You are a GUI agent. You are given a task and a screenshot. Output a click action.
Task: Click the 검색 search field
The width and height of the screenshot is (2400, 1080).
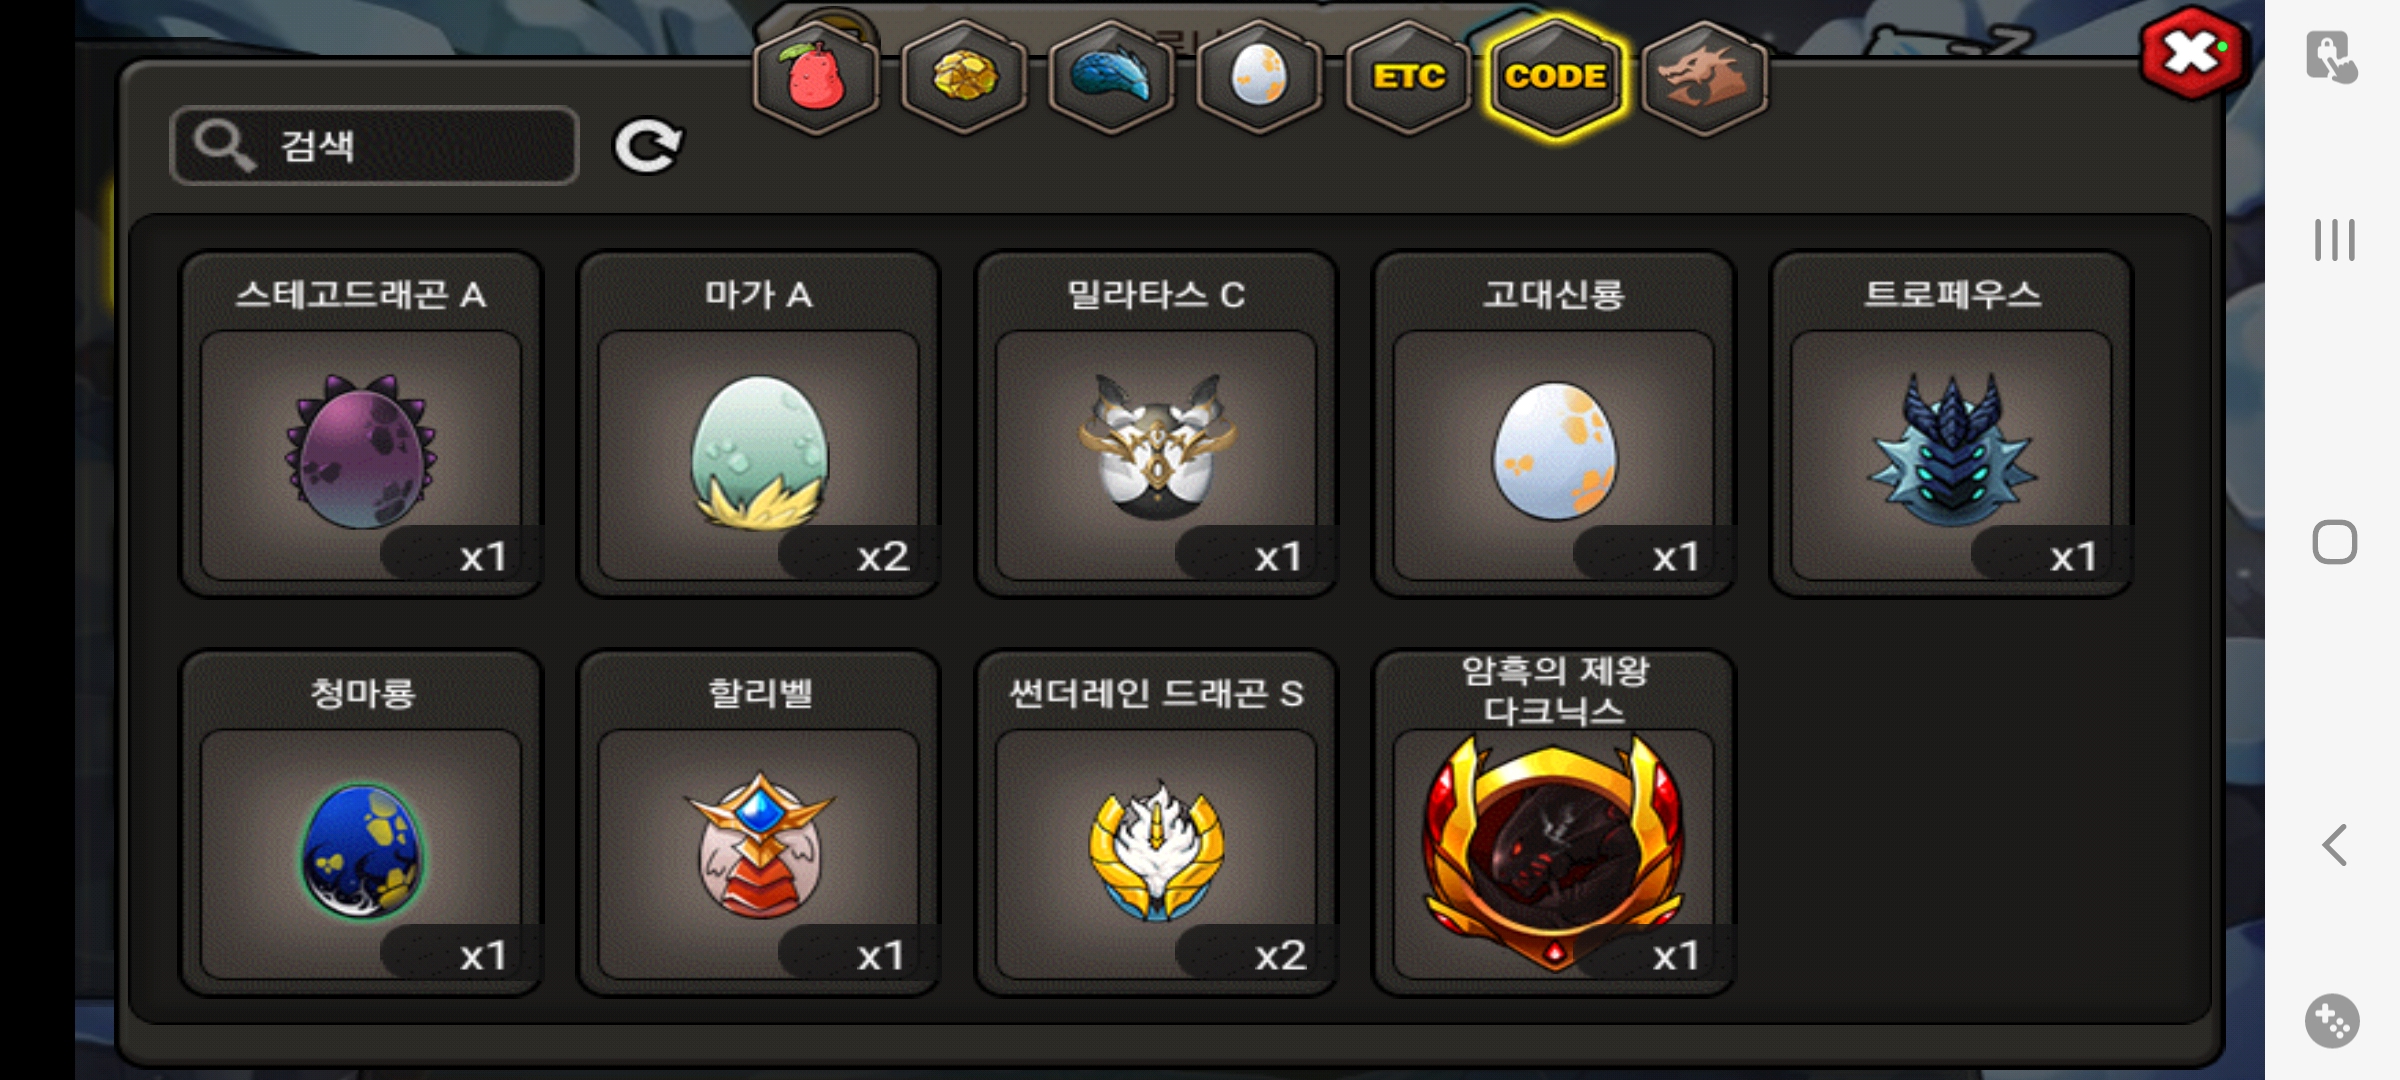click(375, 146)
